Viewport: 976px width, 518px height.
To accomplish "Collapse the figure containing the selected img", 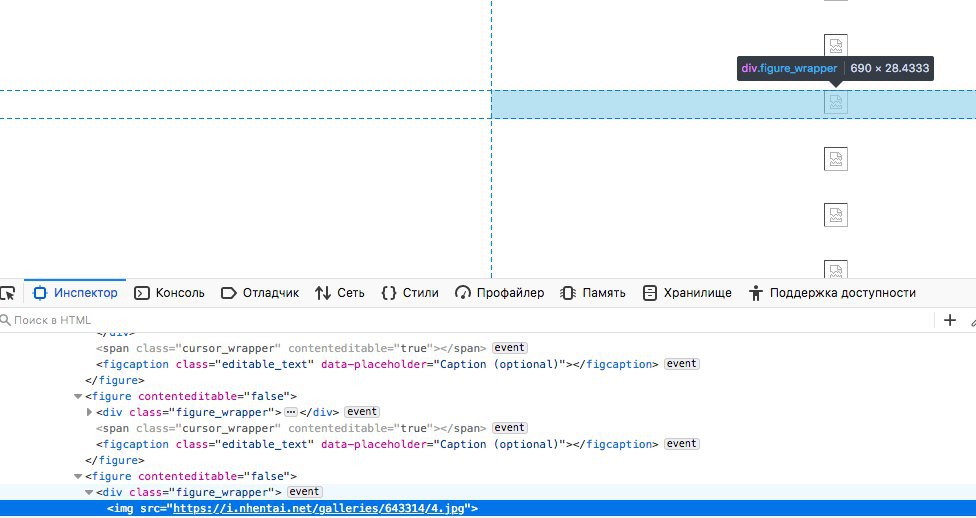I will [78, 476].
